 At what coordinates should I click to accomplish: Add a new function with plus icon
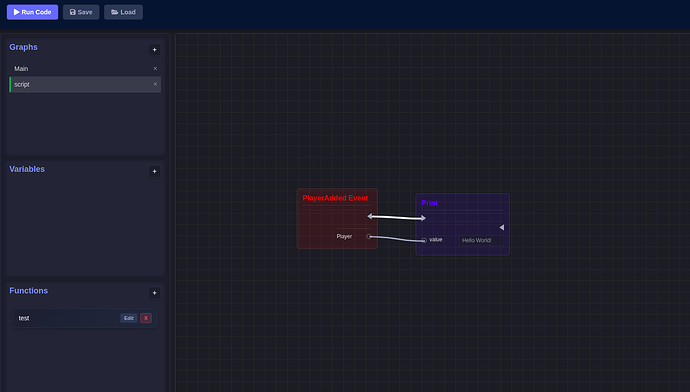[154, 293]
